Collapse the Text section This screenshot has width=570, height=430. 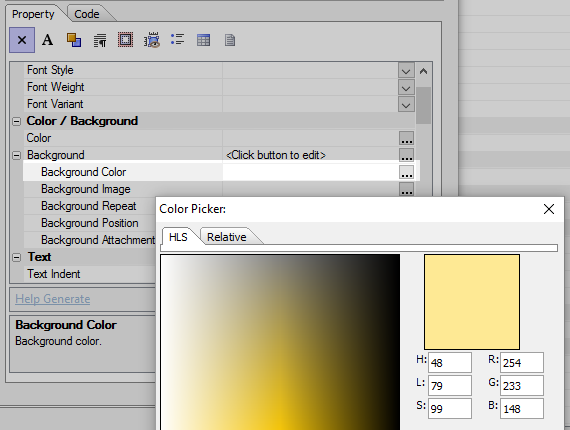point(17,257)
